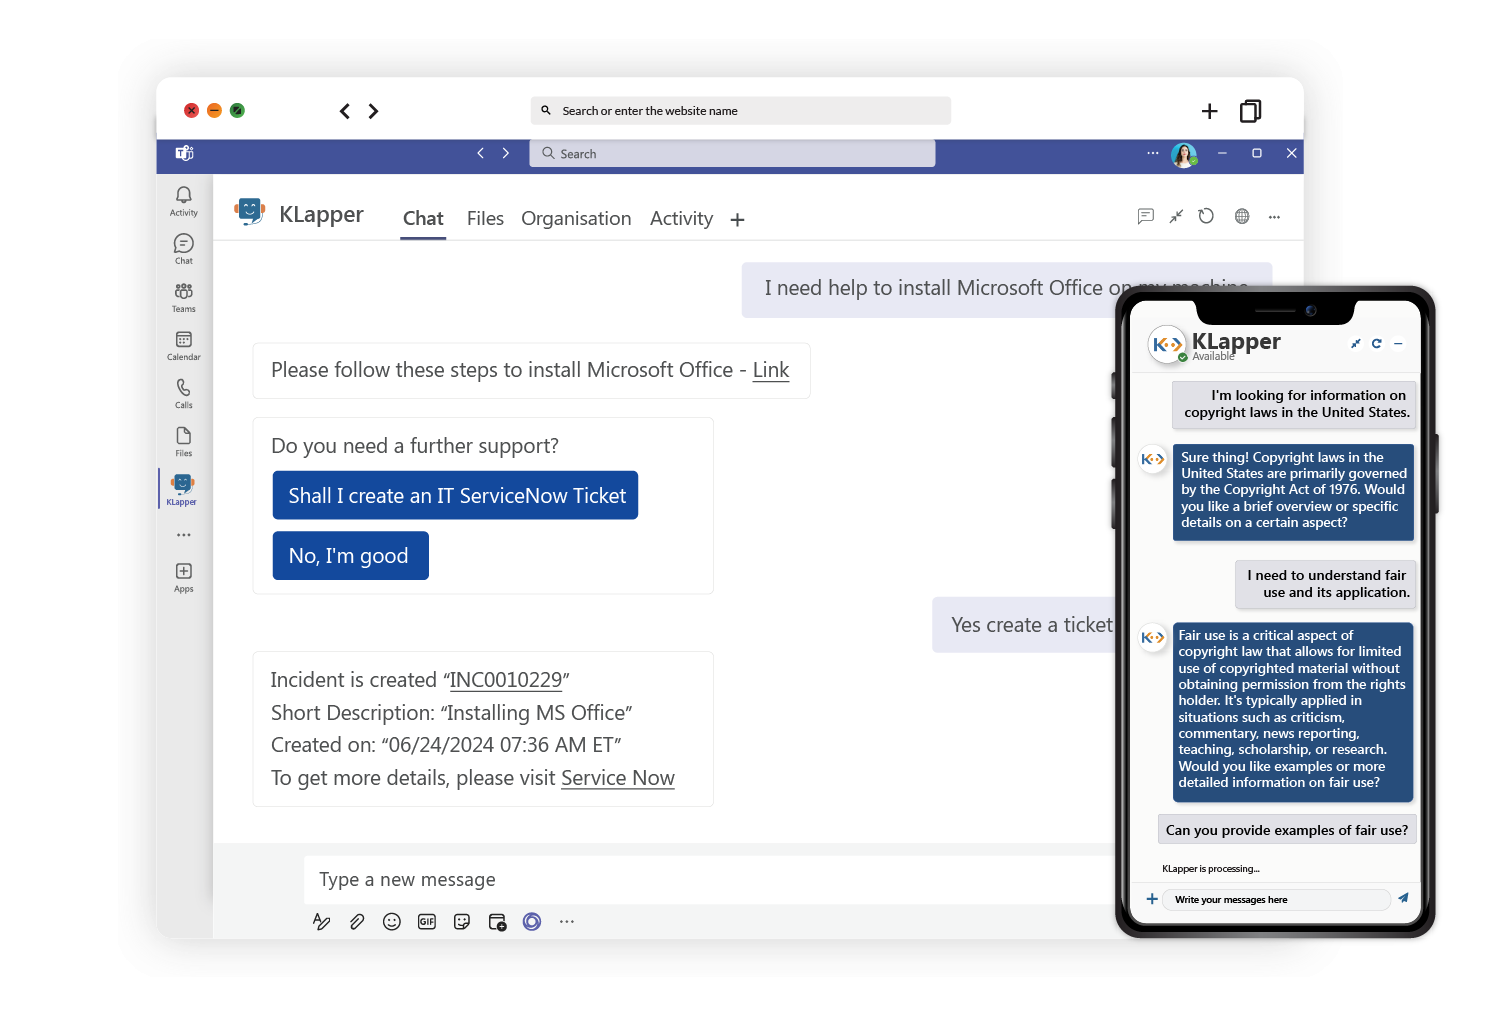Switch to the Files tab
1500x1018 pixels.
(485, 218)
